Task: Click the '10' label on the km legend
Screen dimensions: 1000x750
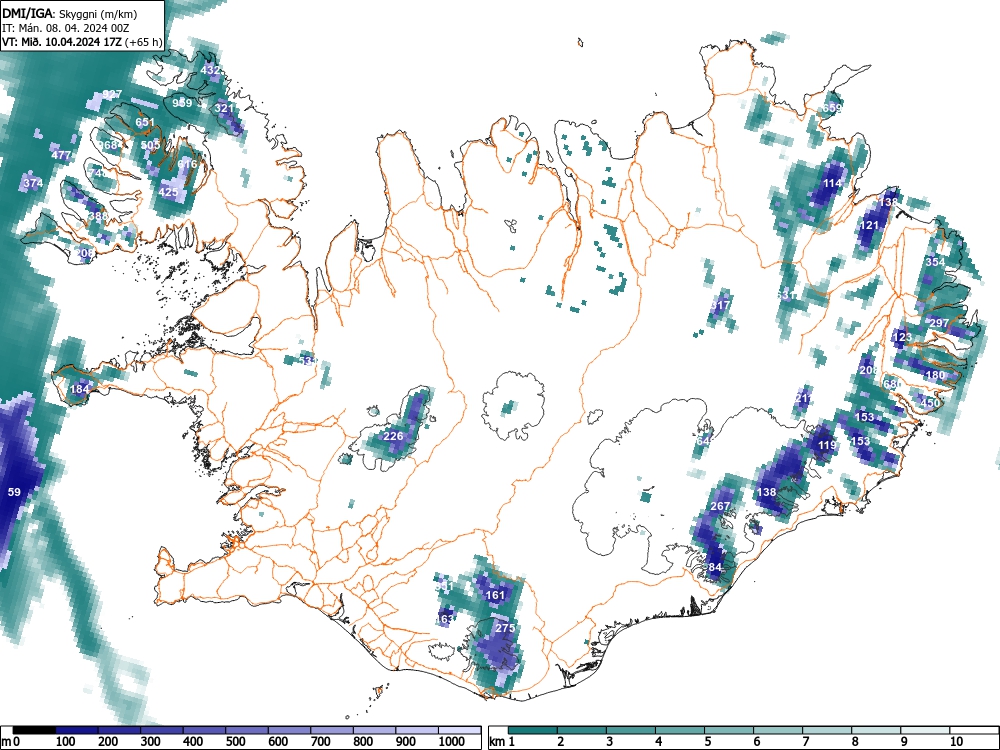Action: pos(956,742)
